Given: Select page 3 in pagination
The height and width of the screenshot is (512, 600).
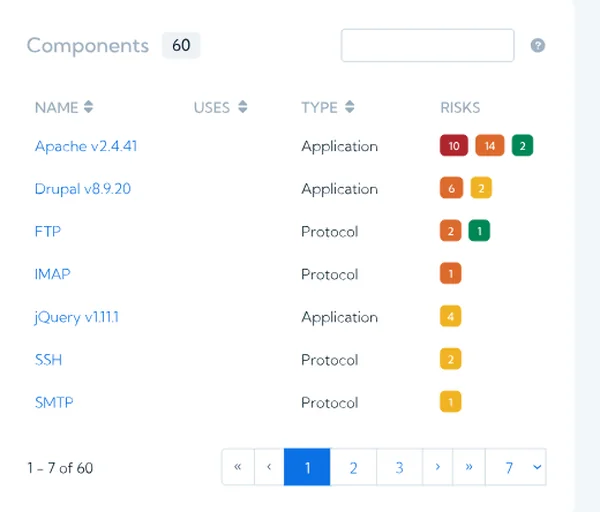Looking at the screenshot, I should click(x=399, y=467).
